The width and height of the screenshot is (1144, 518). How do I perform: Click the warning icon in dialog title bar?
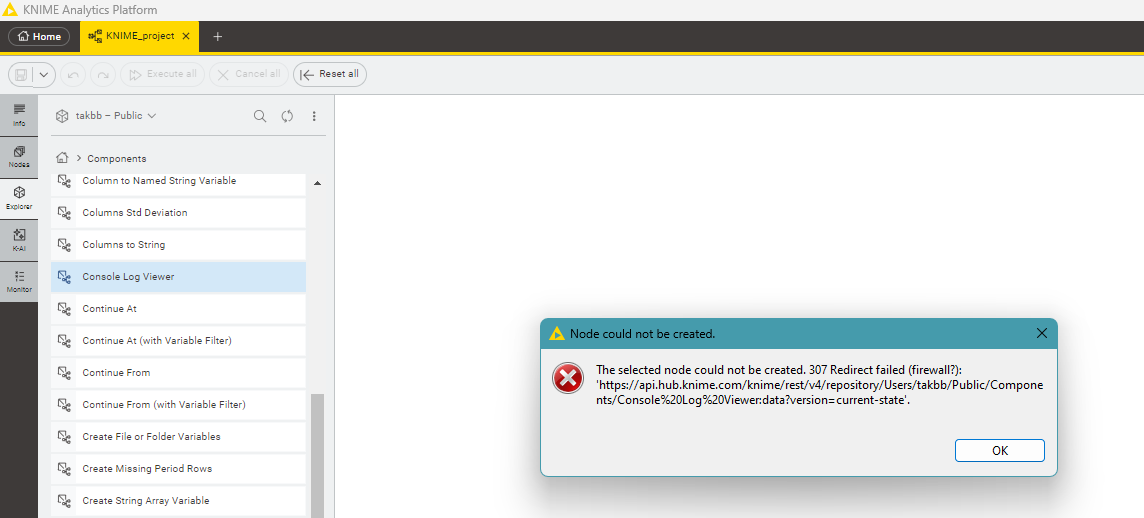point(557,334)
